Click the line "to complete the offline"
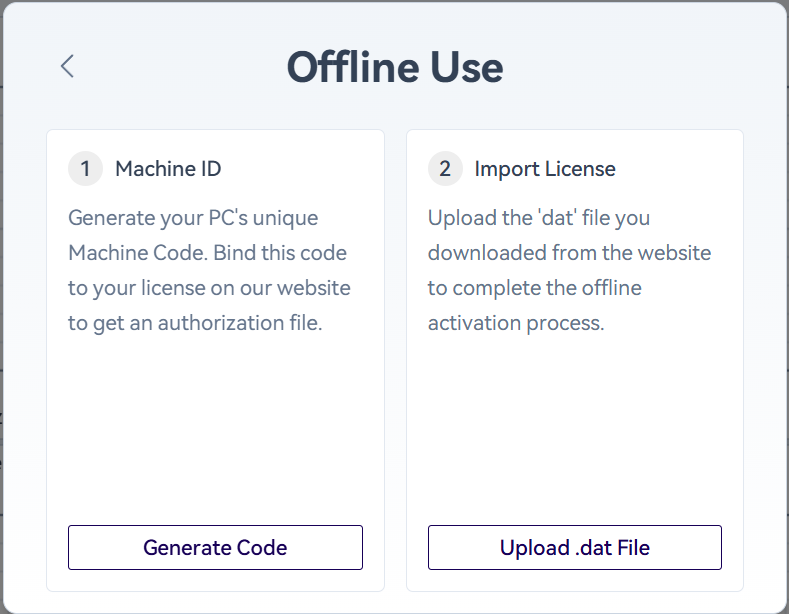This screenshot has width=789, height=614. point(534,288)
